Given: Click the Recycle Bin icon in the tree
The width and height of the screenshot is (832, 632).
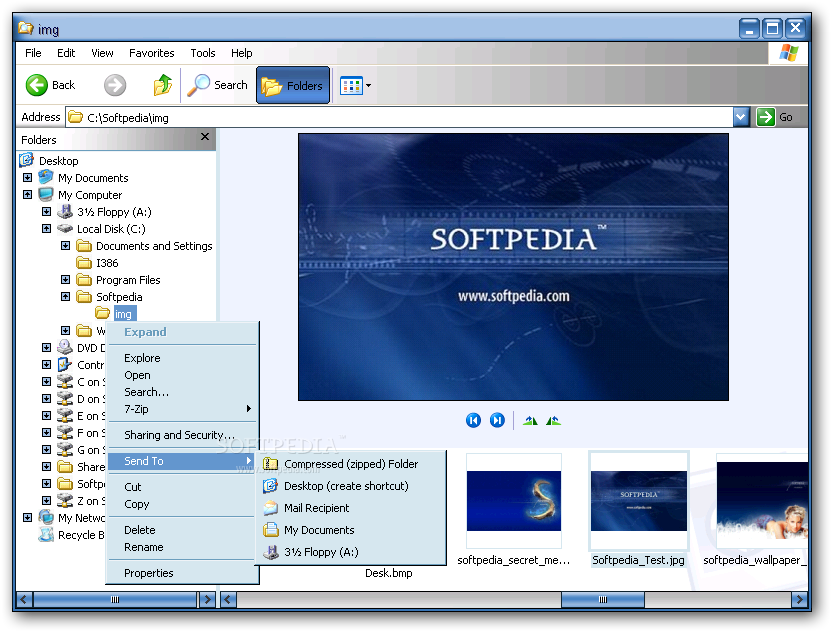Looking at the screenshot, I should point(46,534).
